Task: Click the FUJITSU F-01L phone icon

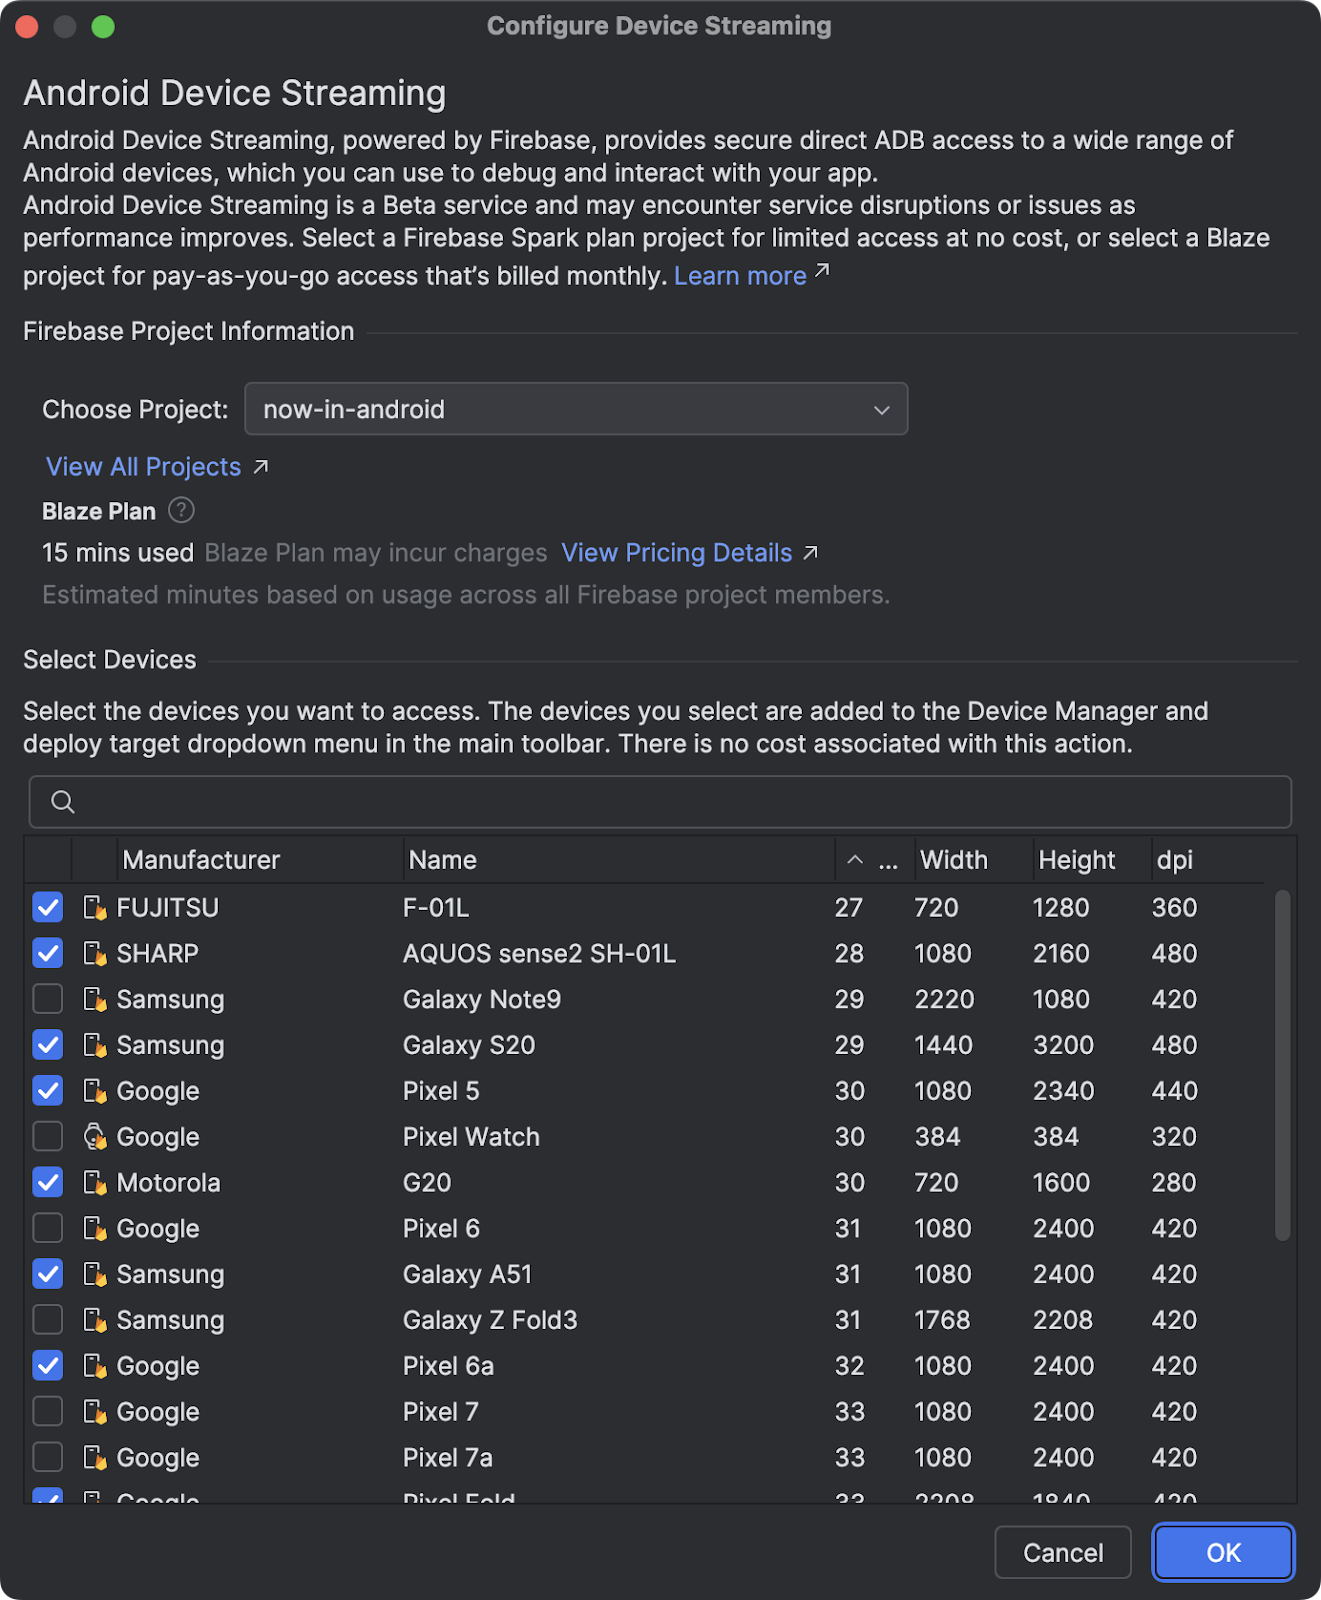Action: click(95, 908)
